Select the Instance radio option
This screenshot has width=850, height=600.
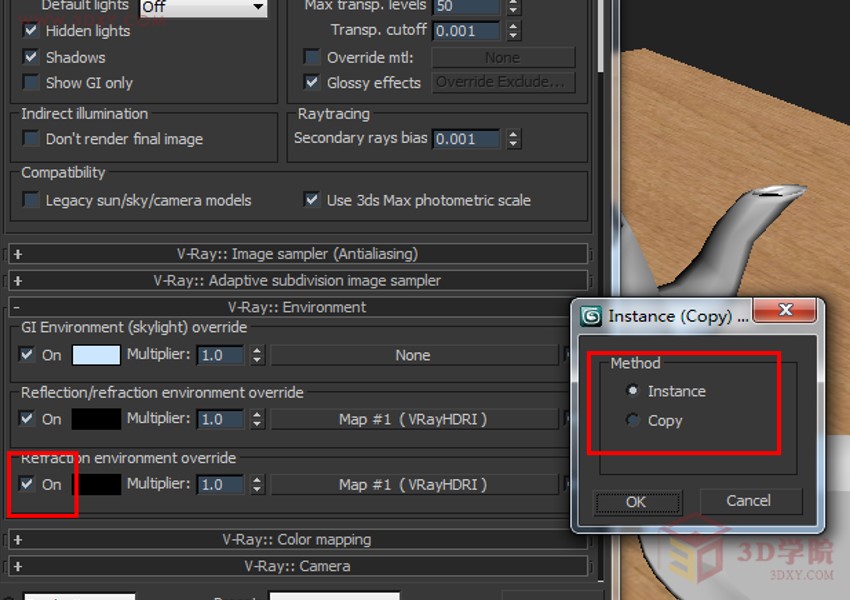(x=632, y=390)
